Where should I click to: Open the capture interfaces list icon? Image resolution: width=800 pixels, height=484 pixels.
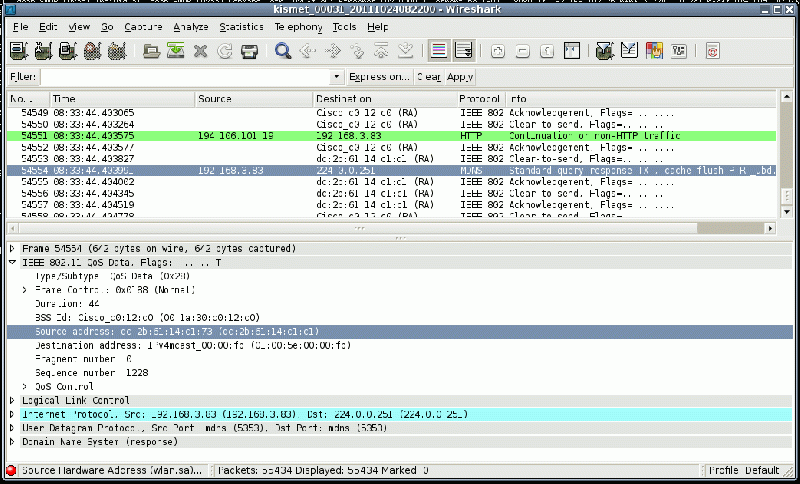[19, 51]
